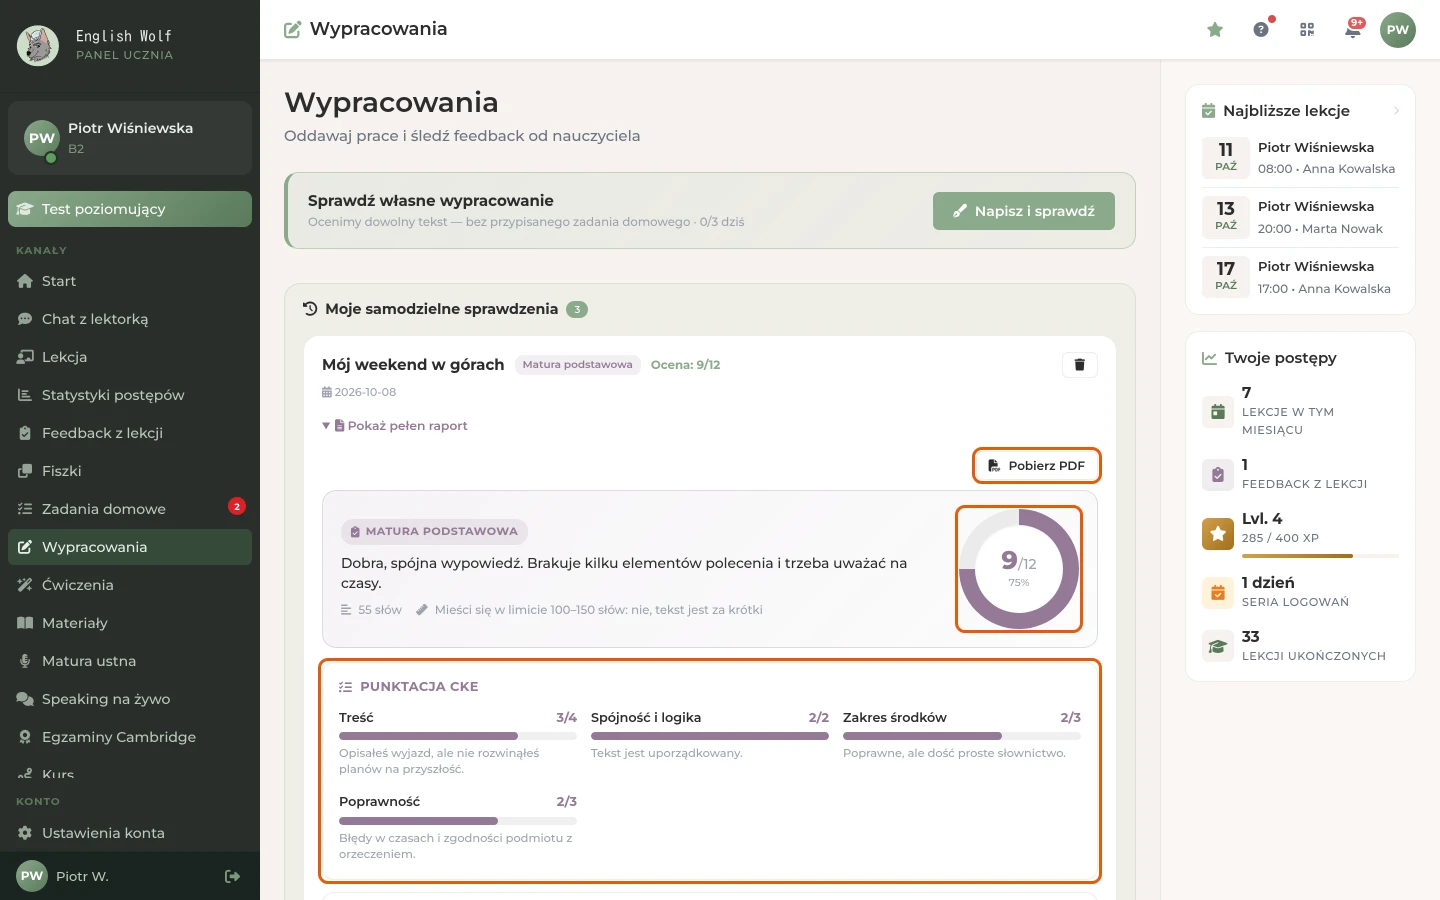Open Zadania domowe in the sidebar

(130, 509)
